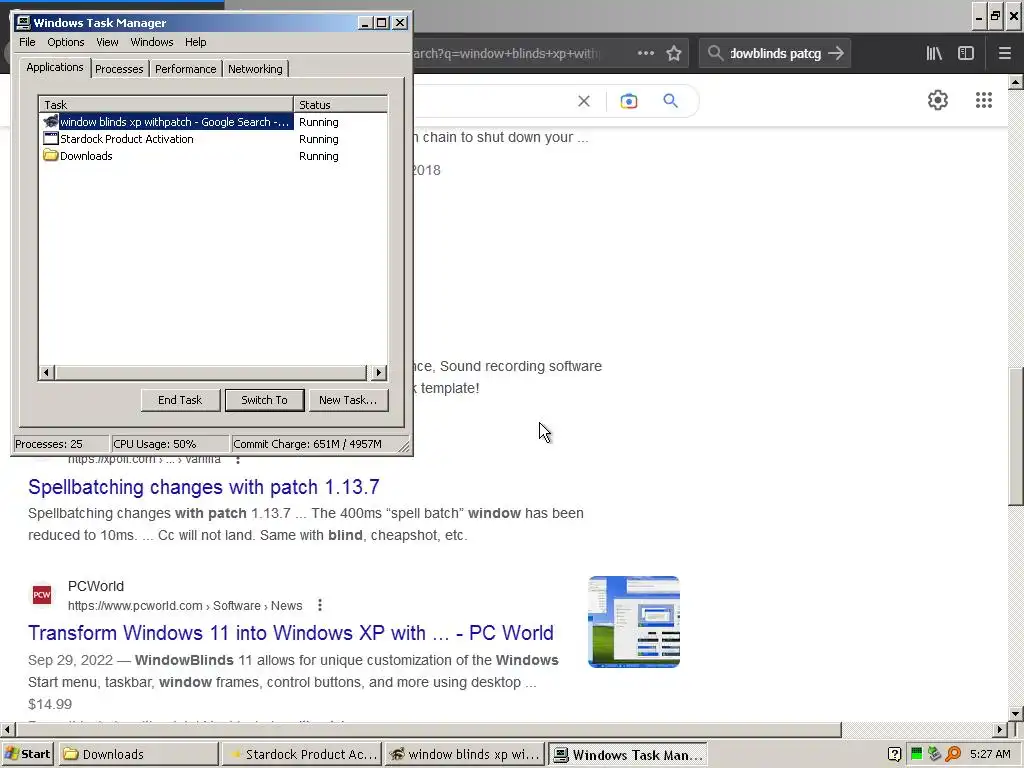This screenshot has width=1024, height=768.
Task: Toggle the browser sidebar icon
Action: pyautogui.click(x=966, y=54)
